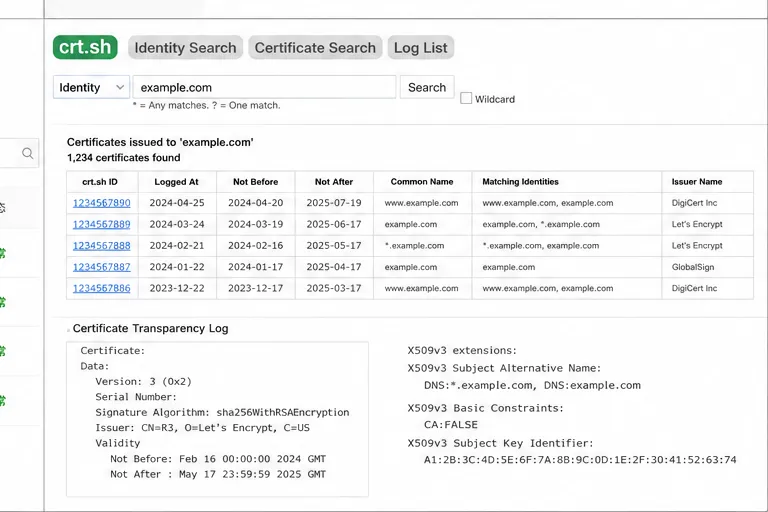Click the Logged At column header
768x512 pixels.
click(x=176, y=182)
